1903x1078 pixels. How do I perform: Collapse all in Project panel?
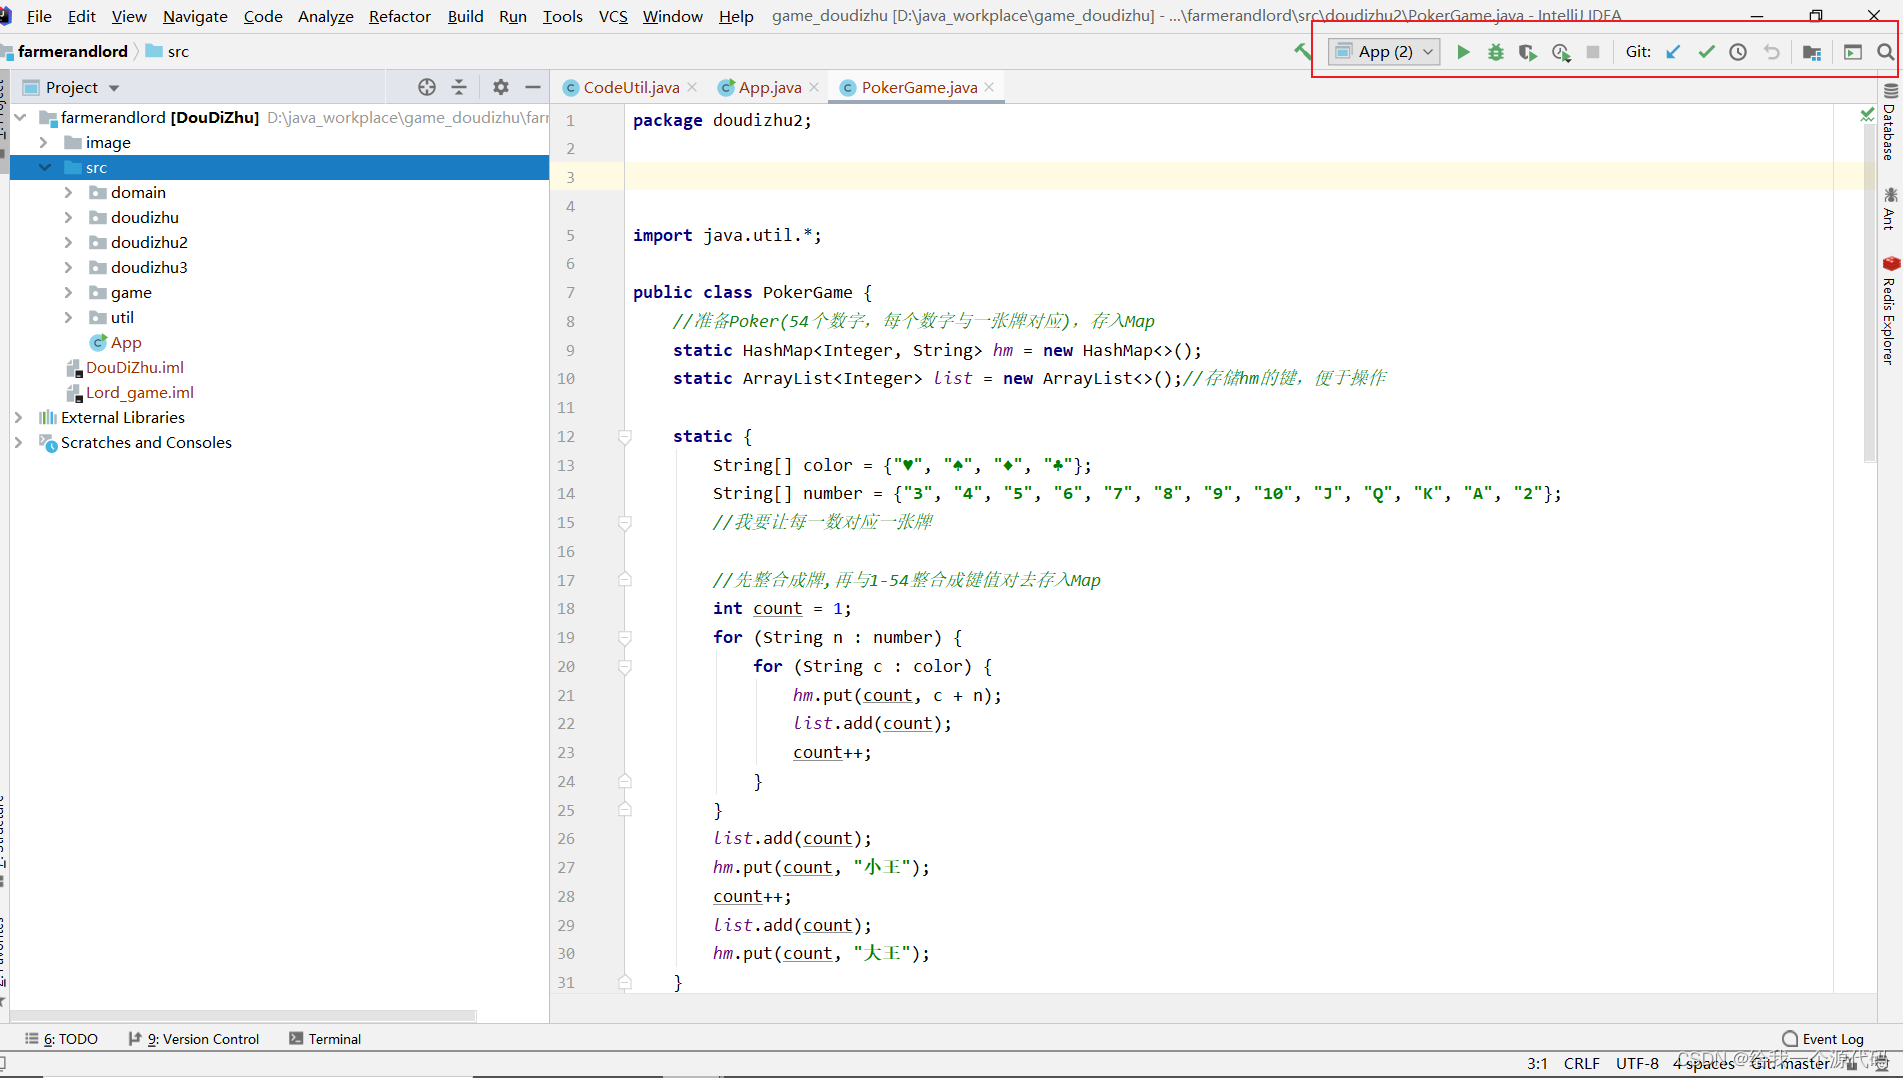pyautogui.click(x=459, y=87)
